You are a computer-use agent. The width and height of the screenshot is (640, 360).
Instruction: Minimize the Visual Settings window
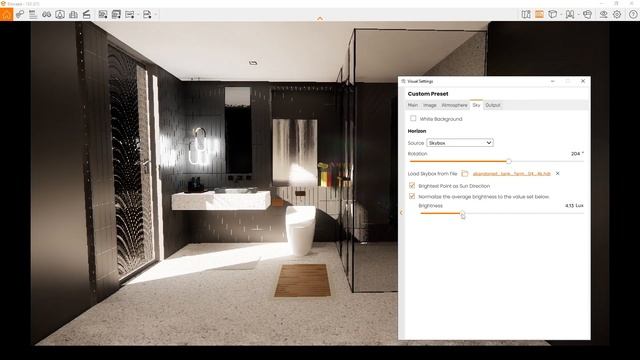point(552,81)
